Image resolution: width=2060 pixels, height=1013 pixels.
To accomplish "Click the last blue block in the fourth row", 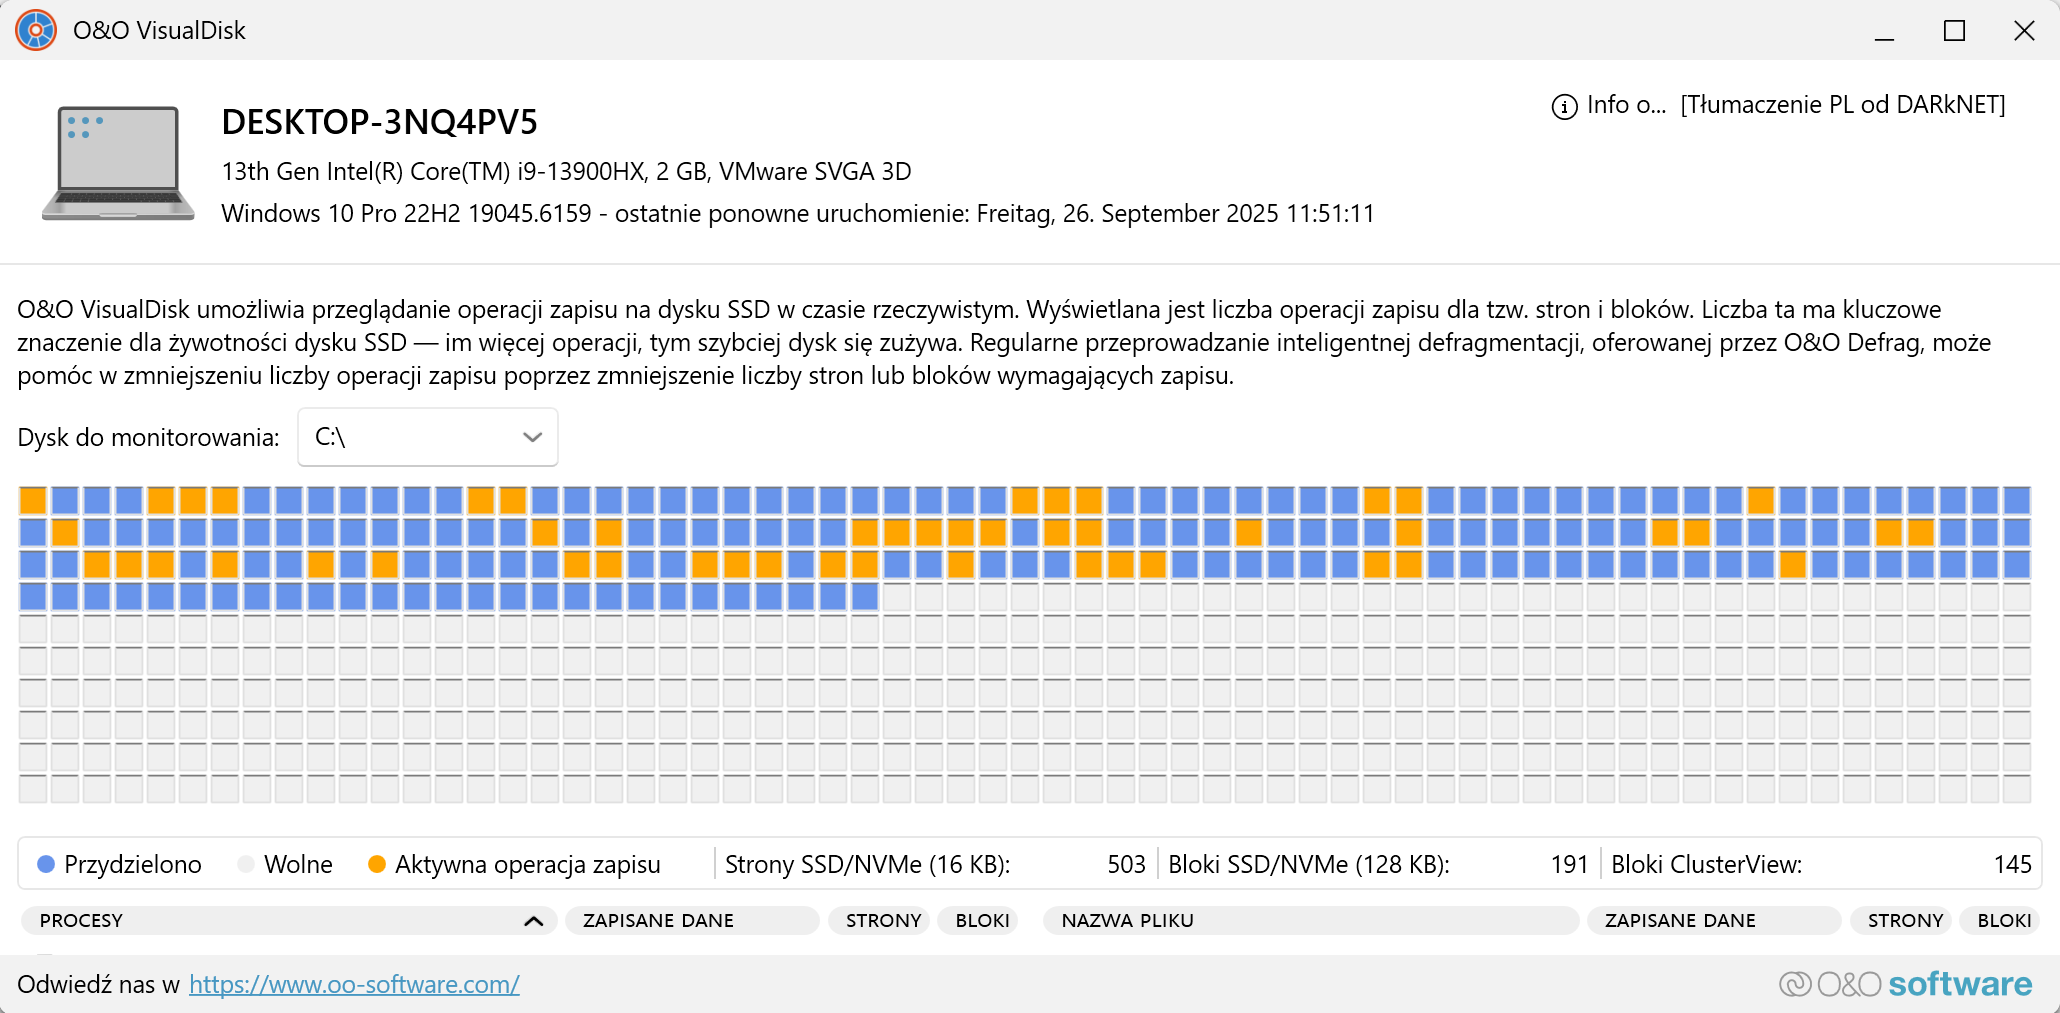I will coord(865,596).
